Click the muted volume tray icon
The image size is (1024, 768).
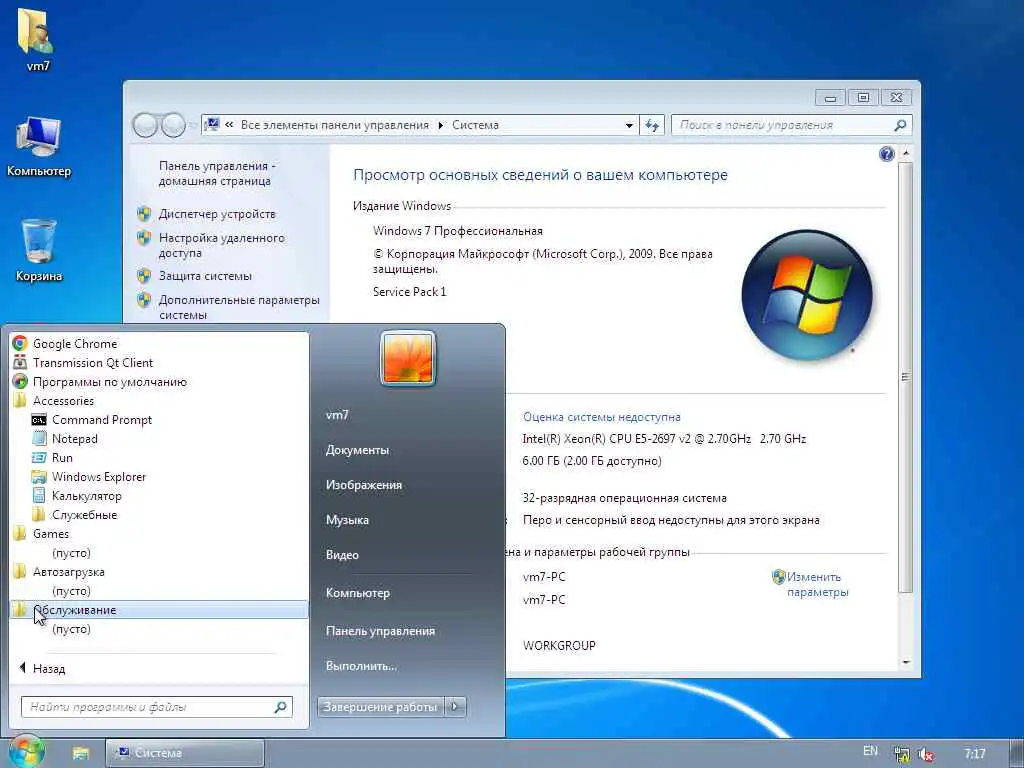pos(925,754)
